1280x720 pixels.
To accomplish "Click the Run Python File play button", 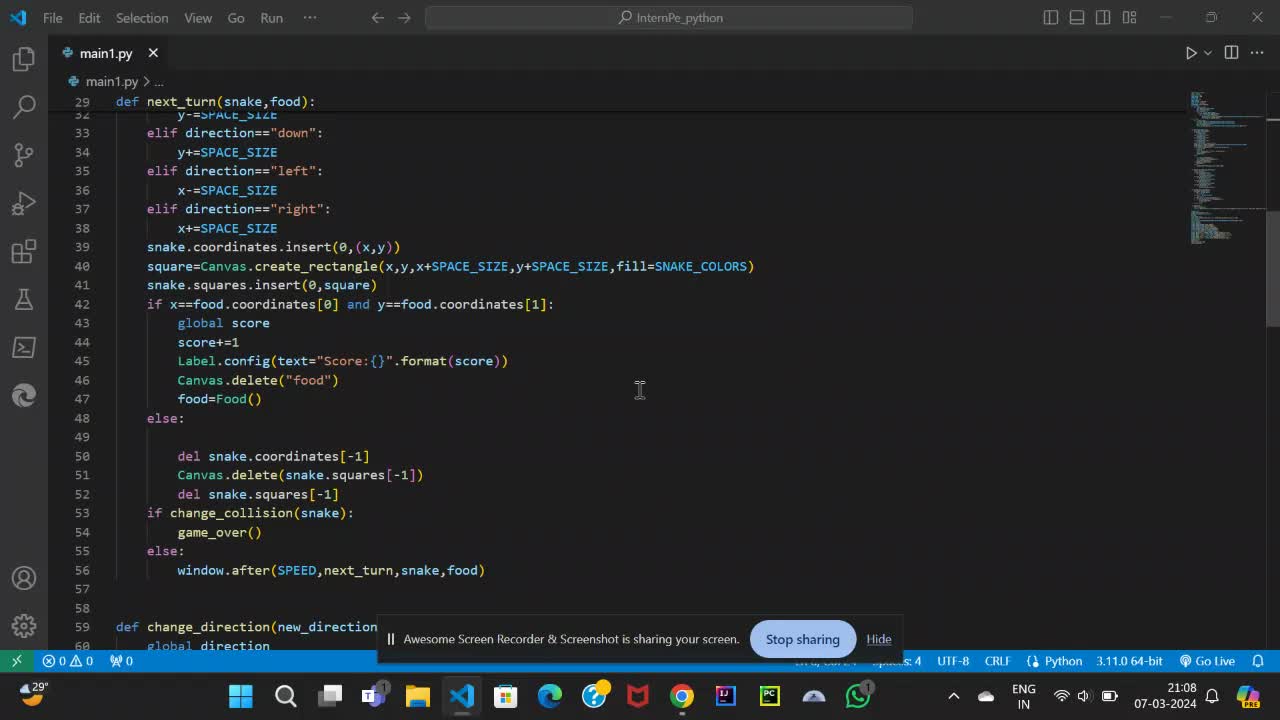I will coord(1190,53).
